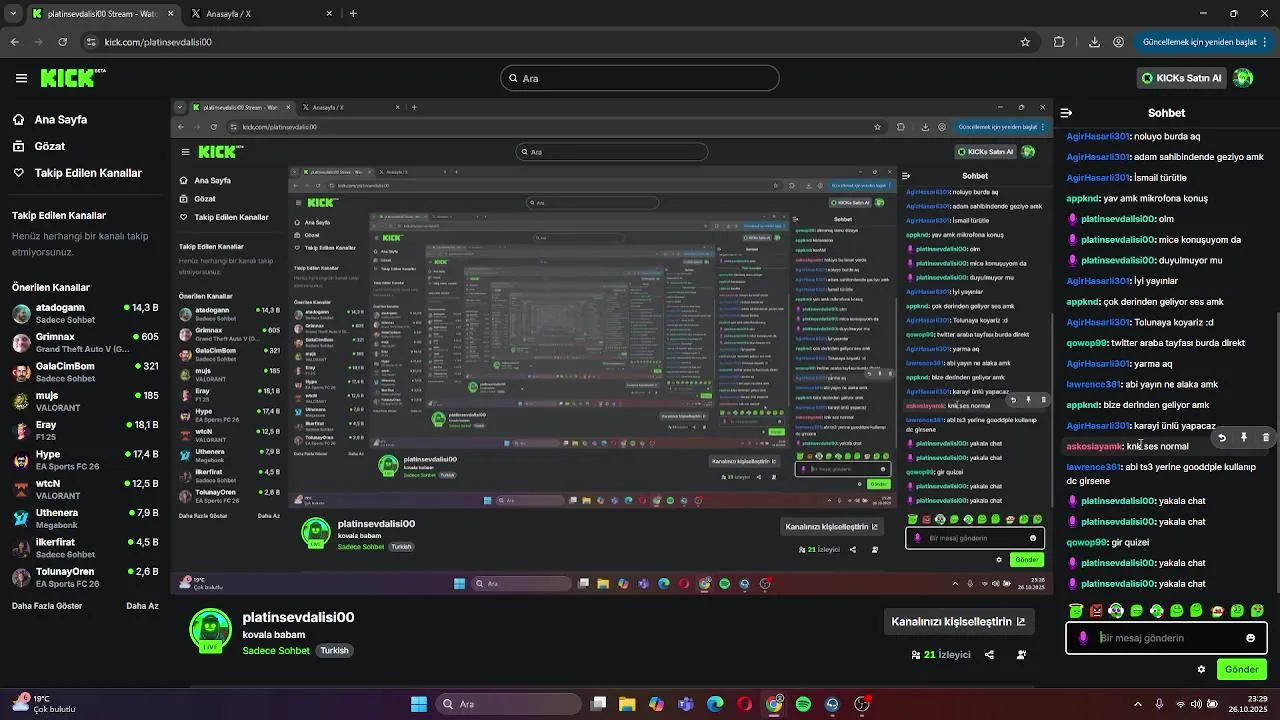1280x720 pixels.
Task: Click KICKs Satın Al button
Action: pos(1182,78)
